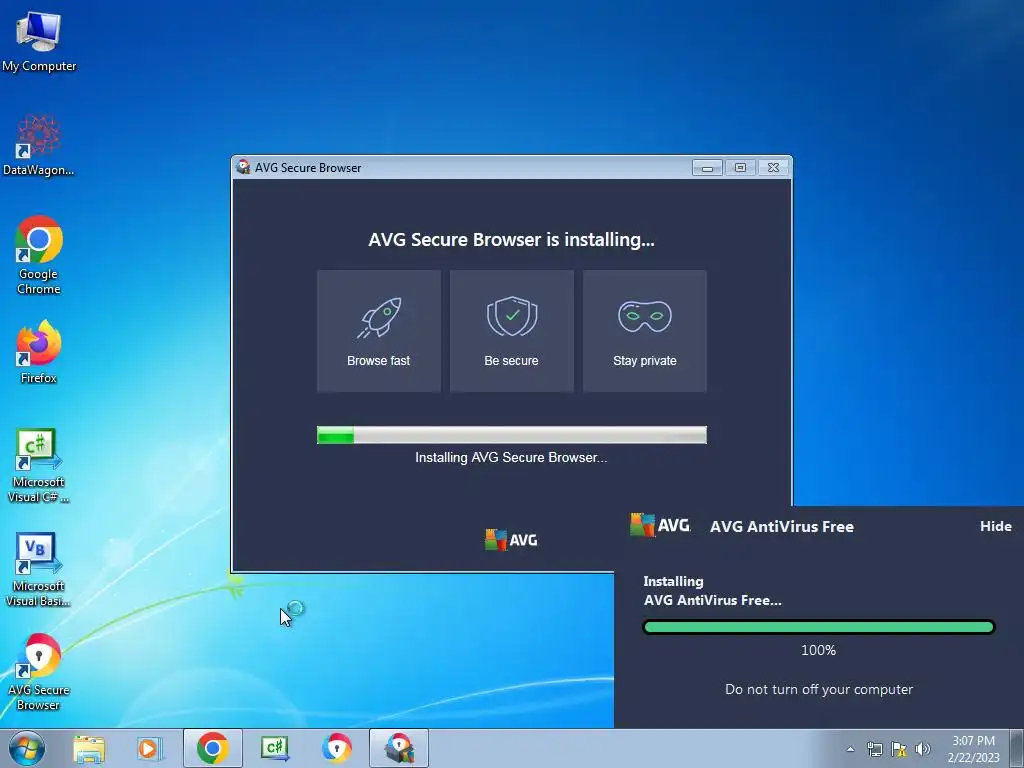Open Windows Explorer folder in taskbar
The height and width of the screenshot is (768, 1024).
coord(89,748)
